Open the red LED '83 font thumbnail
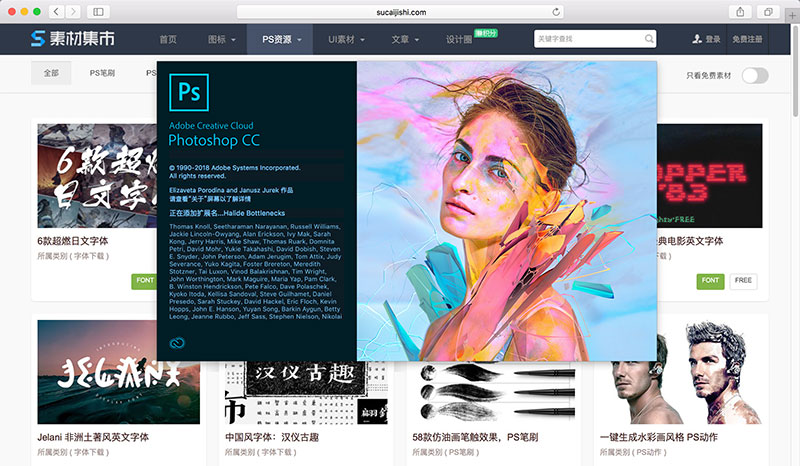 (710, 176)
